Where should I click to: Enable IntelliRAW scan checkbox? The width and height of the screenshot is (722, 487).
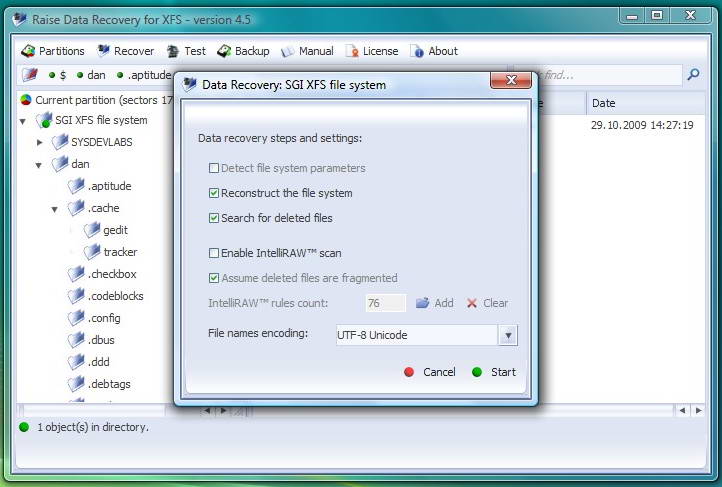click(214, 253)
